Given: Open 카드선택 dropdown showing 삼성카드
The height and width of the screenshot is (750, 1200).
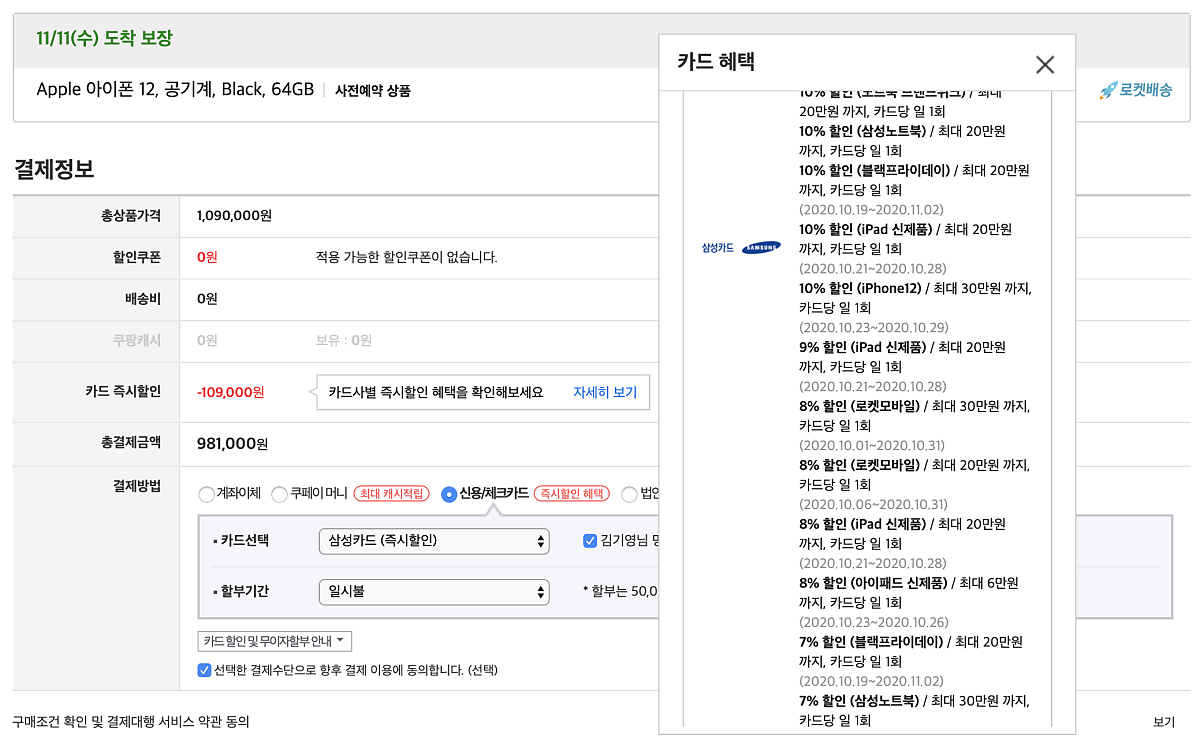Looking at the screenshot, I should tap(434, 541).
